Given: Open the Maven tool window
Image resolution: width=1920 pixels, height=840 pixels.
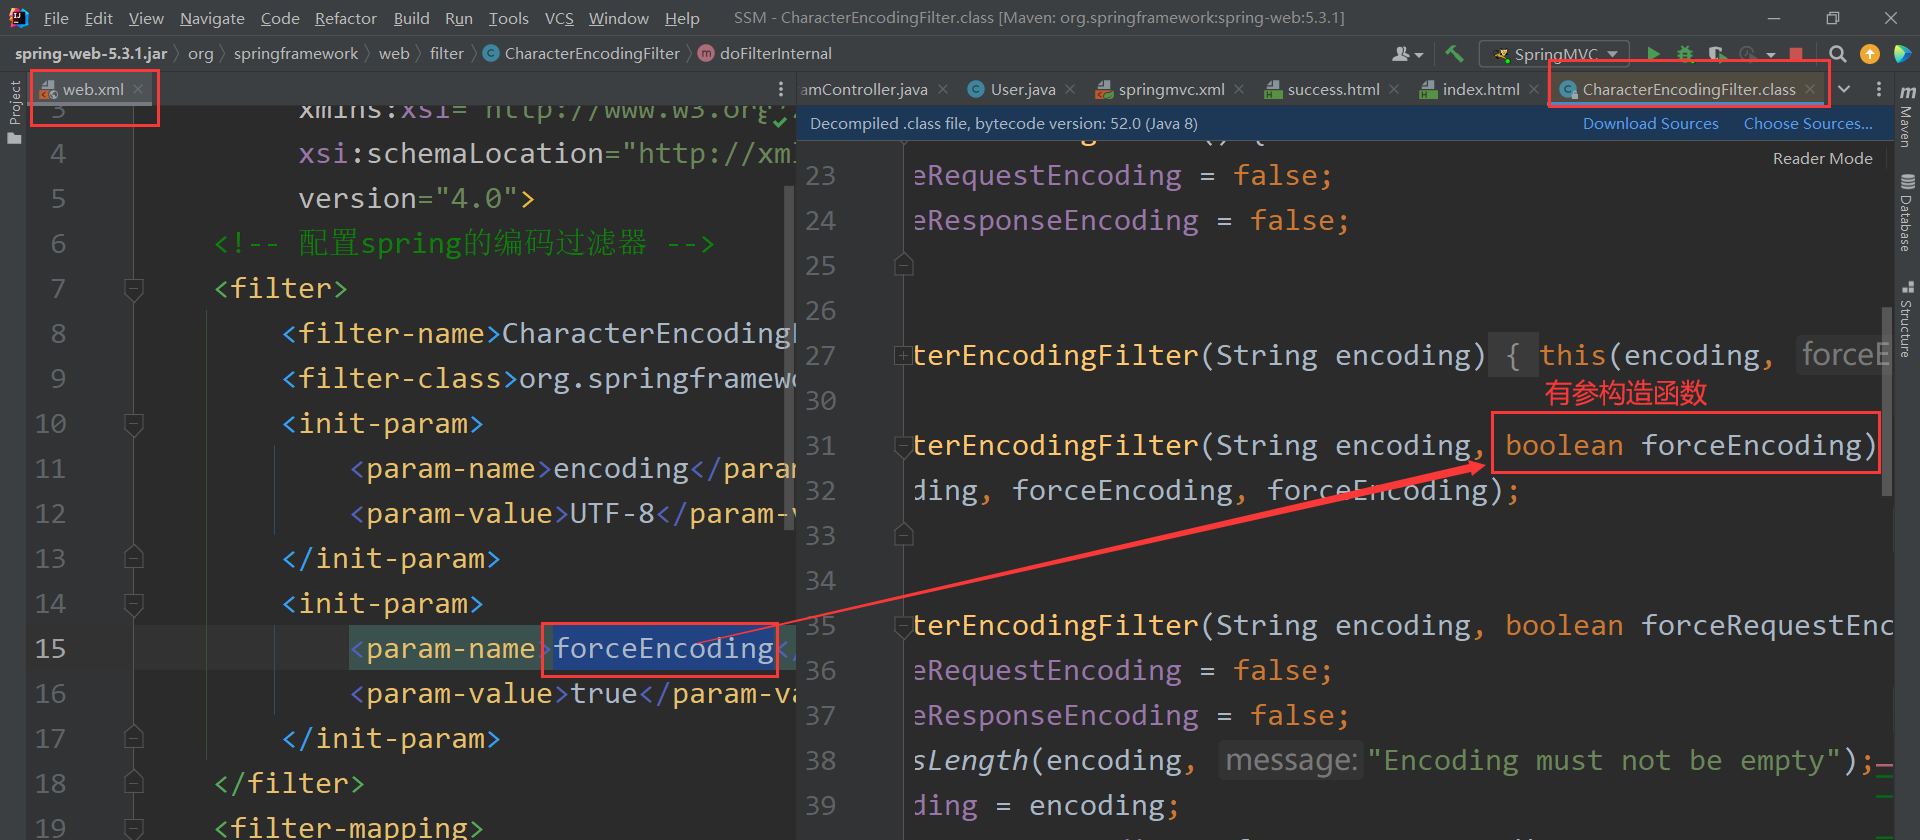Looking at the screenshot, I should point(1907,116).
